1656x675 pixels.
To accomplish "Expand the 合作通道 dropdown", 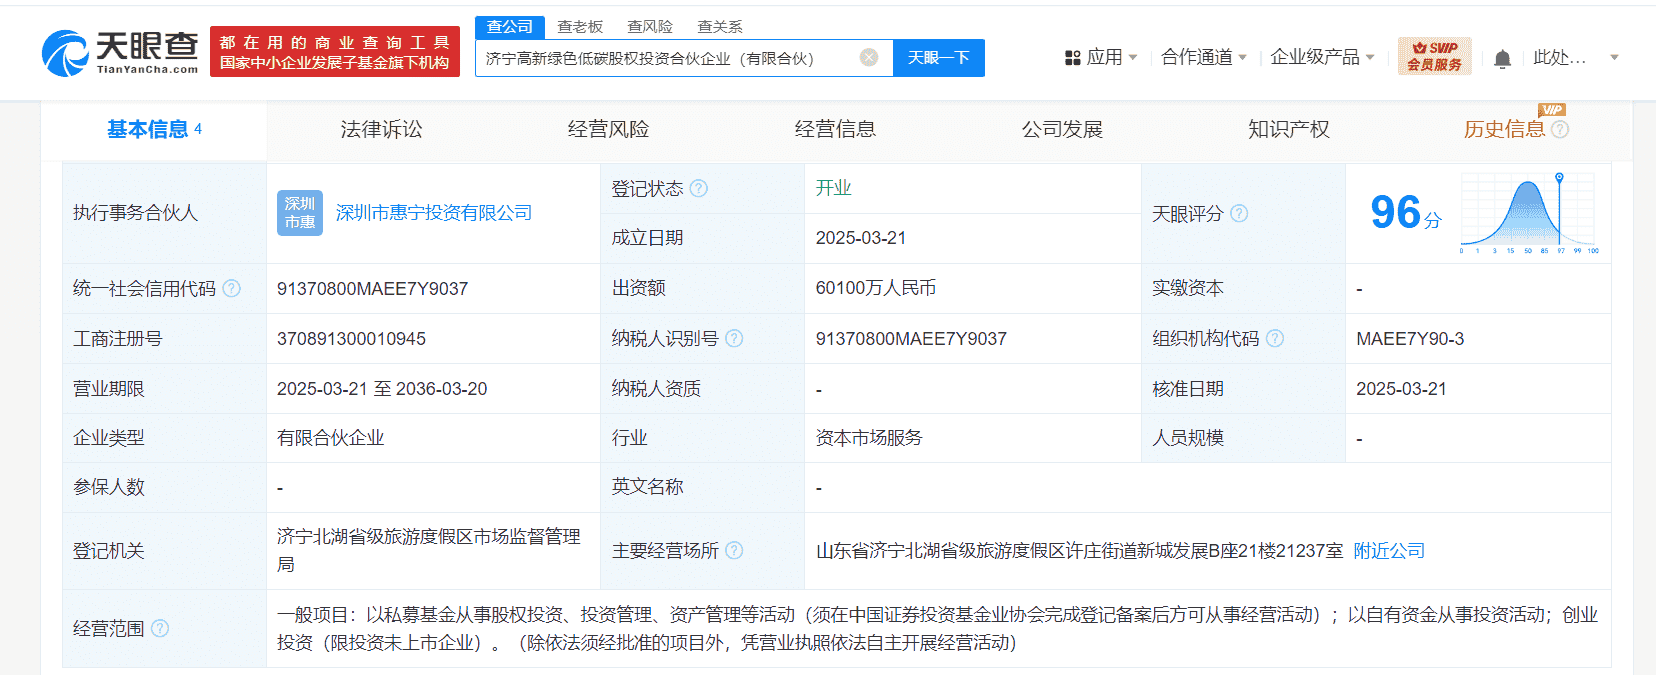I will tap(1203, 58).
